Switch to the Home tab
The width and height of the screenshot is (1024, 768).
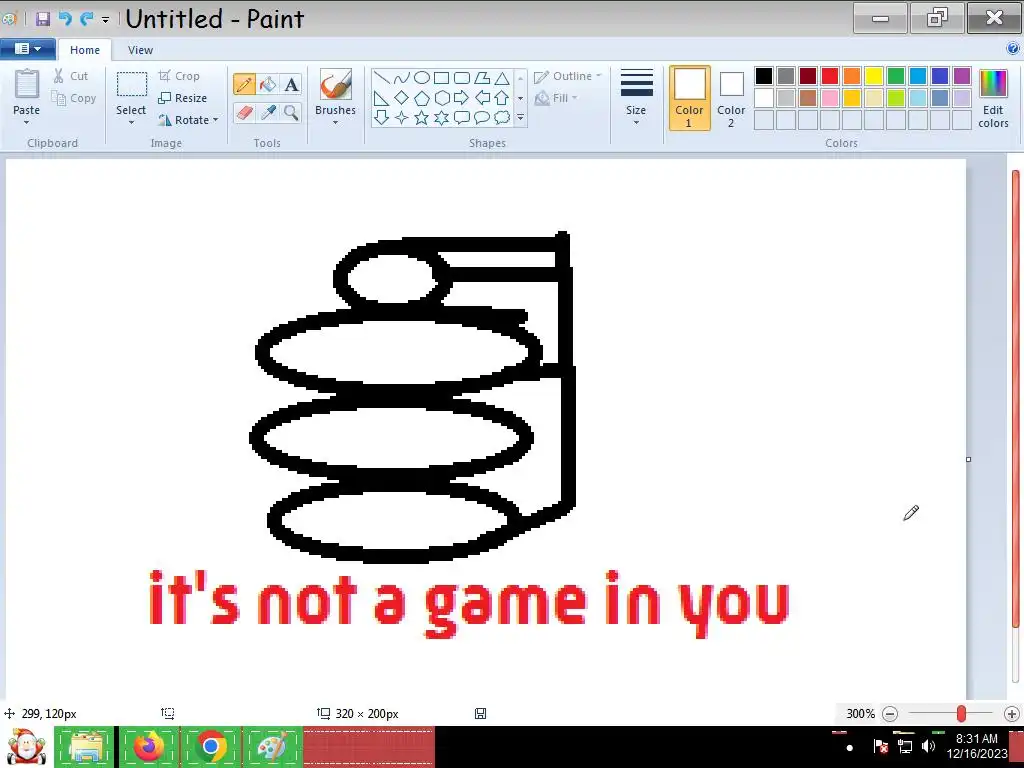tap(85, 50)
